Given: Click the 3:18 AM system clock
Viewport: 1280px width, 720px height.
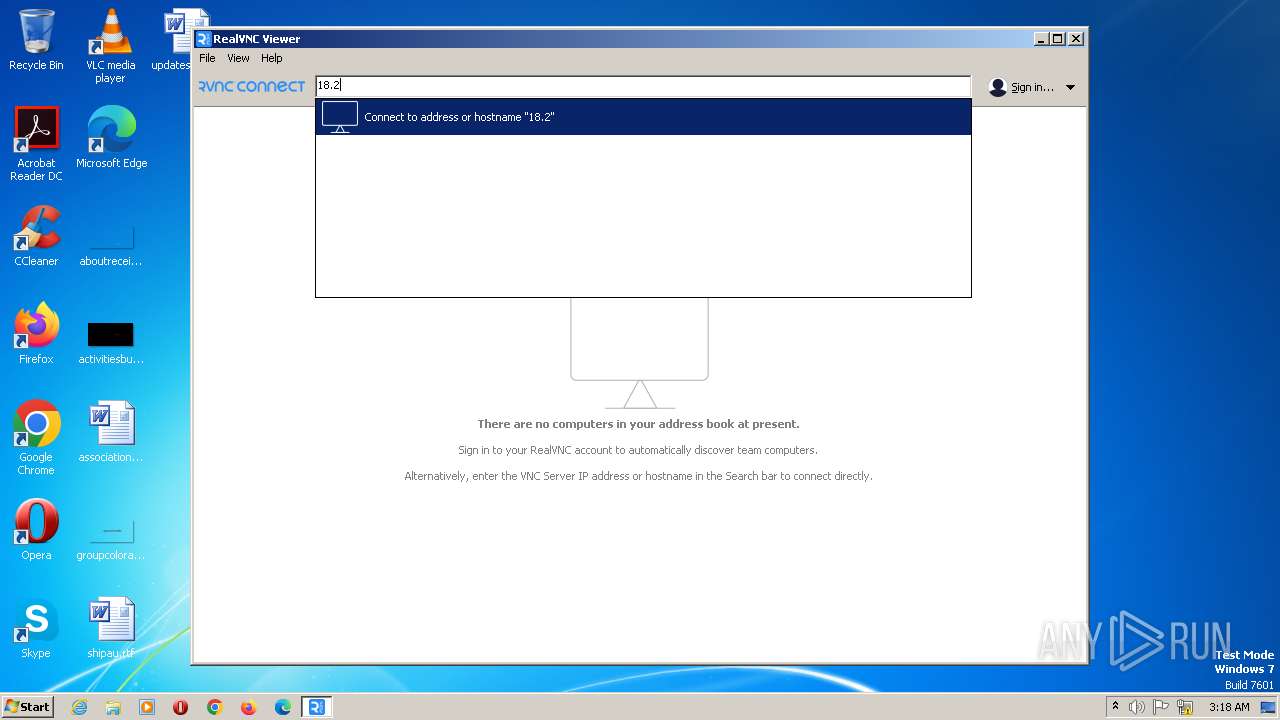Looking at the screenshot, I should [x=1229, y=707].
